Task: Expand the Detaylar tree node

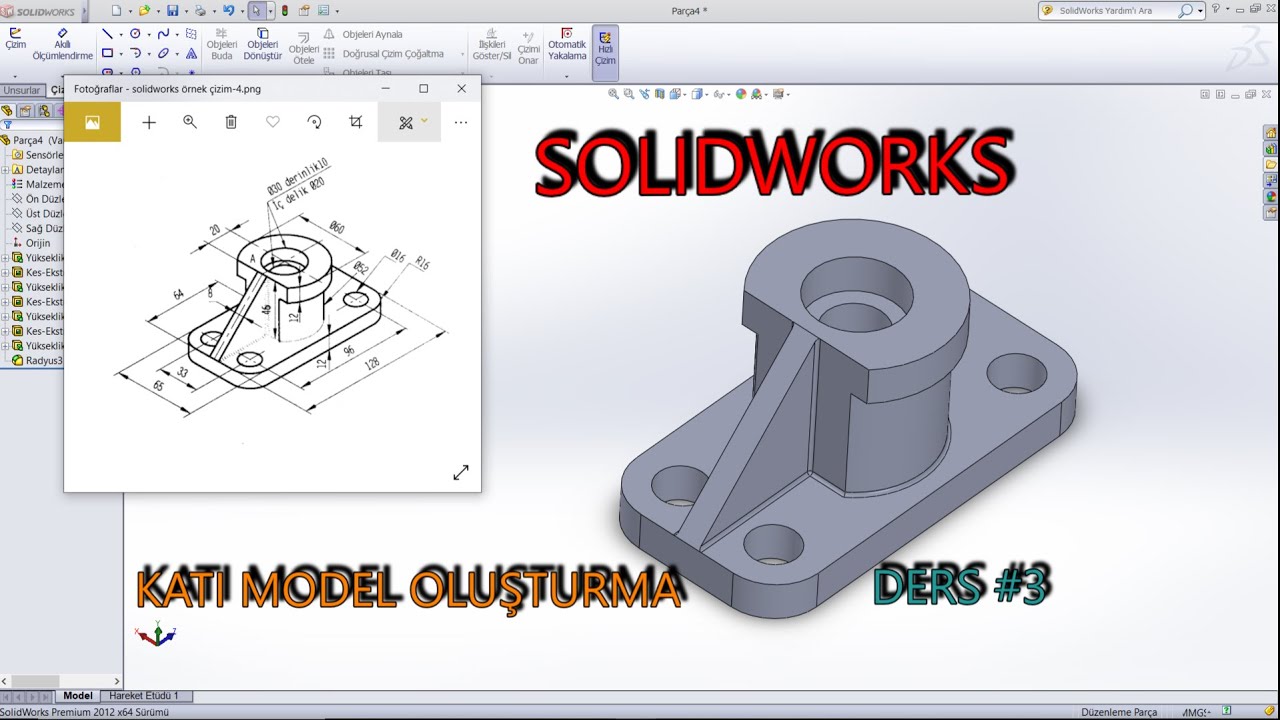Action: (5, 170)
